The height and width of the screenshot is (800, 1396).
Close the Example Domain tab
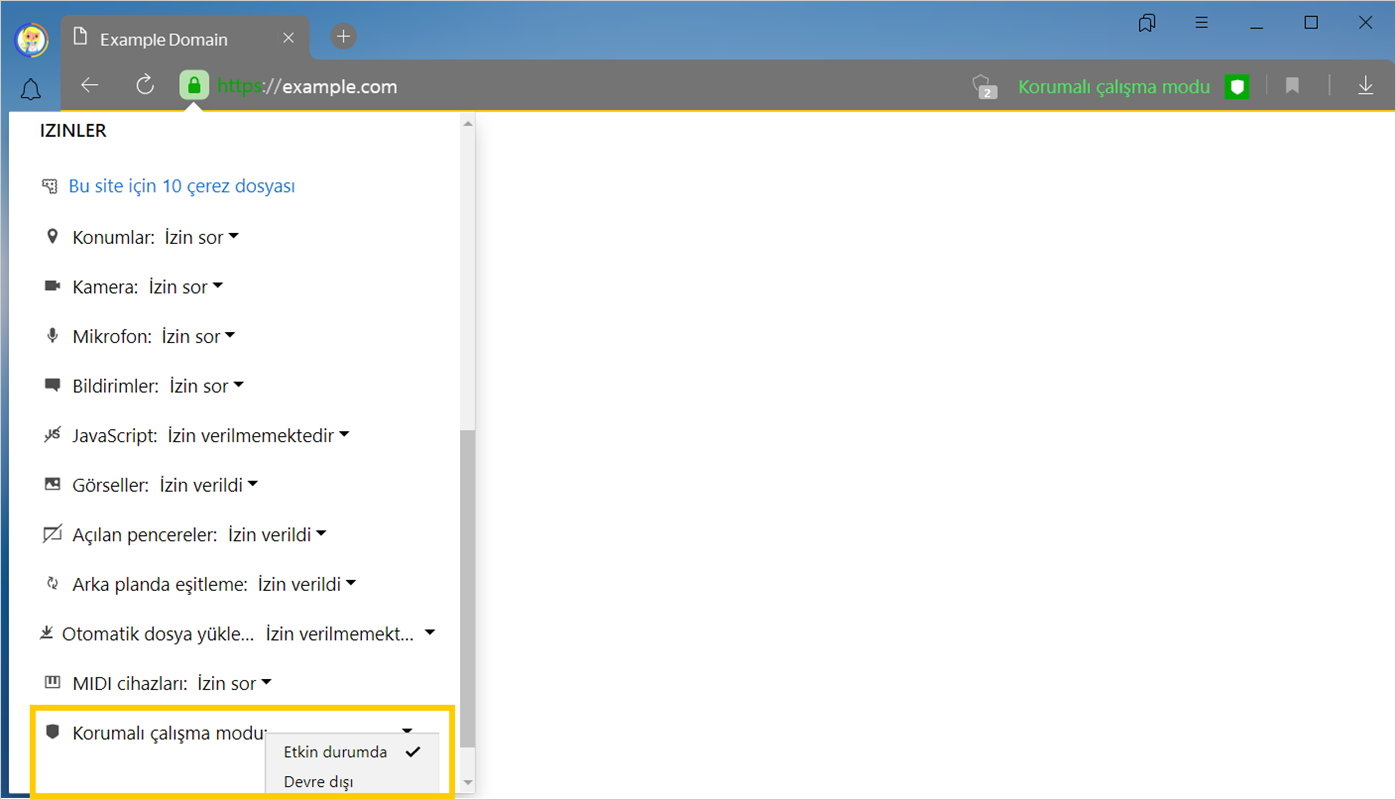coord(288,38)
